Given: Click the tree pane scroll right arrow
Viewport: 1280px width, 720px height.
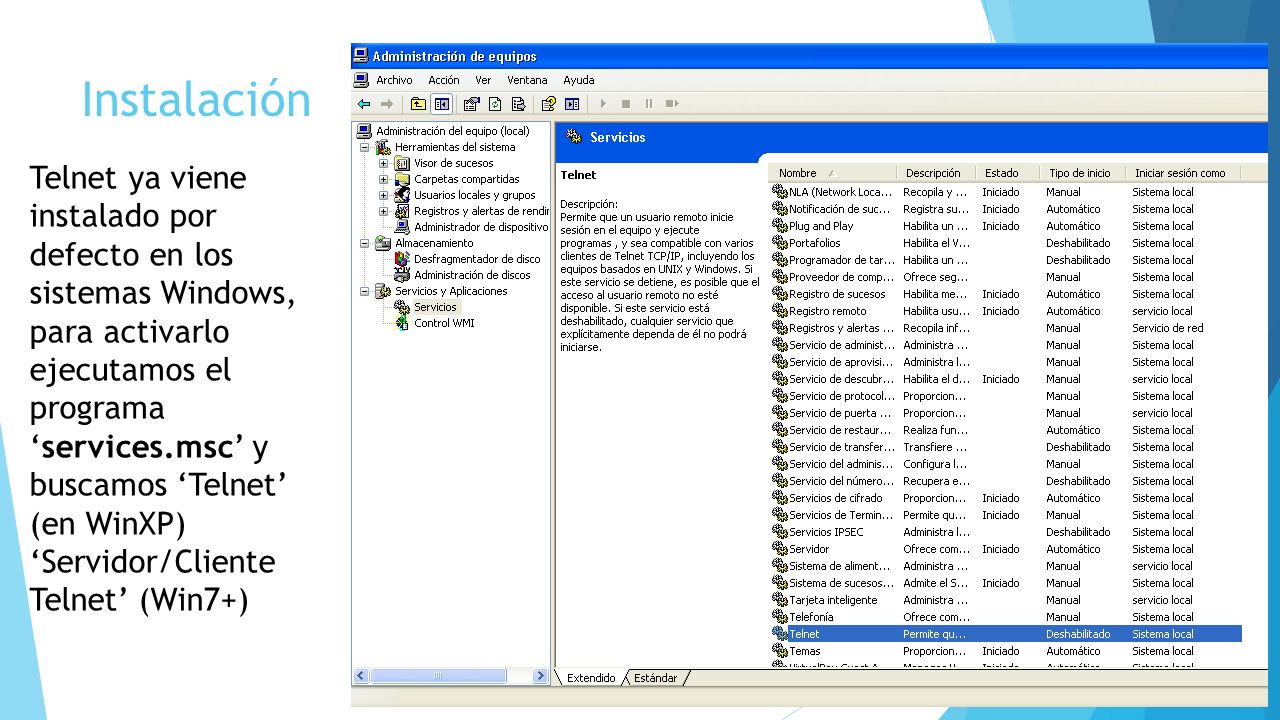Looking at the screenshot, I should 541,676.
